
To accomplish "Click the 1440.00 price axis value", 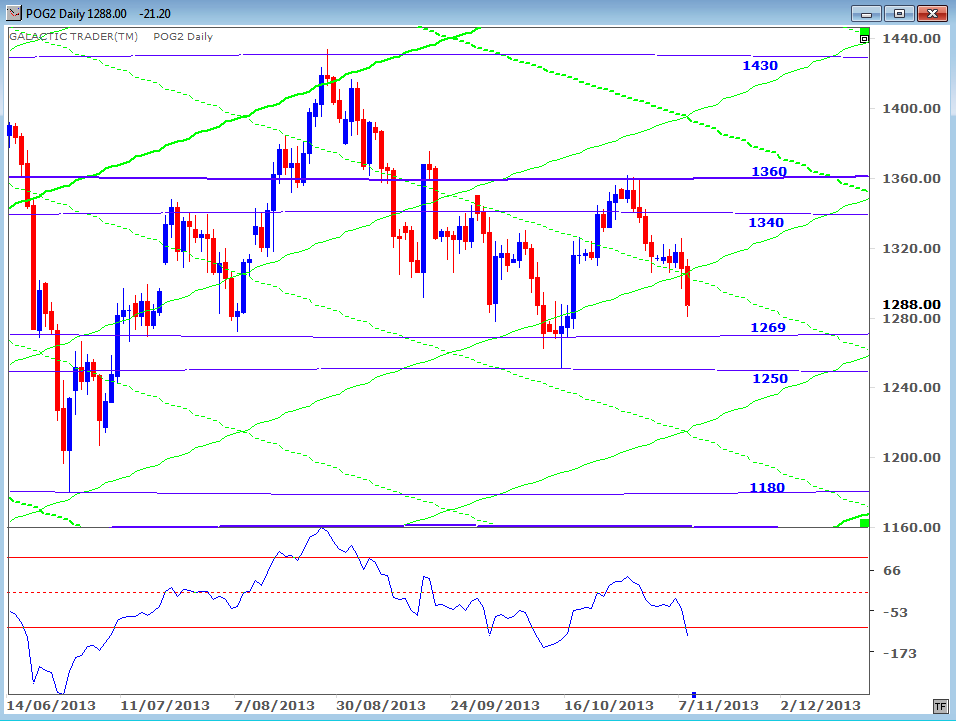I will click(911, 38).
